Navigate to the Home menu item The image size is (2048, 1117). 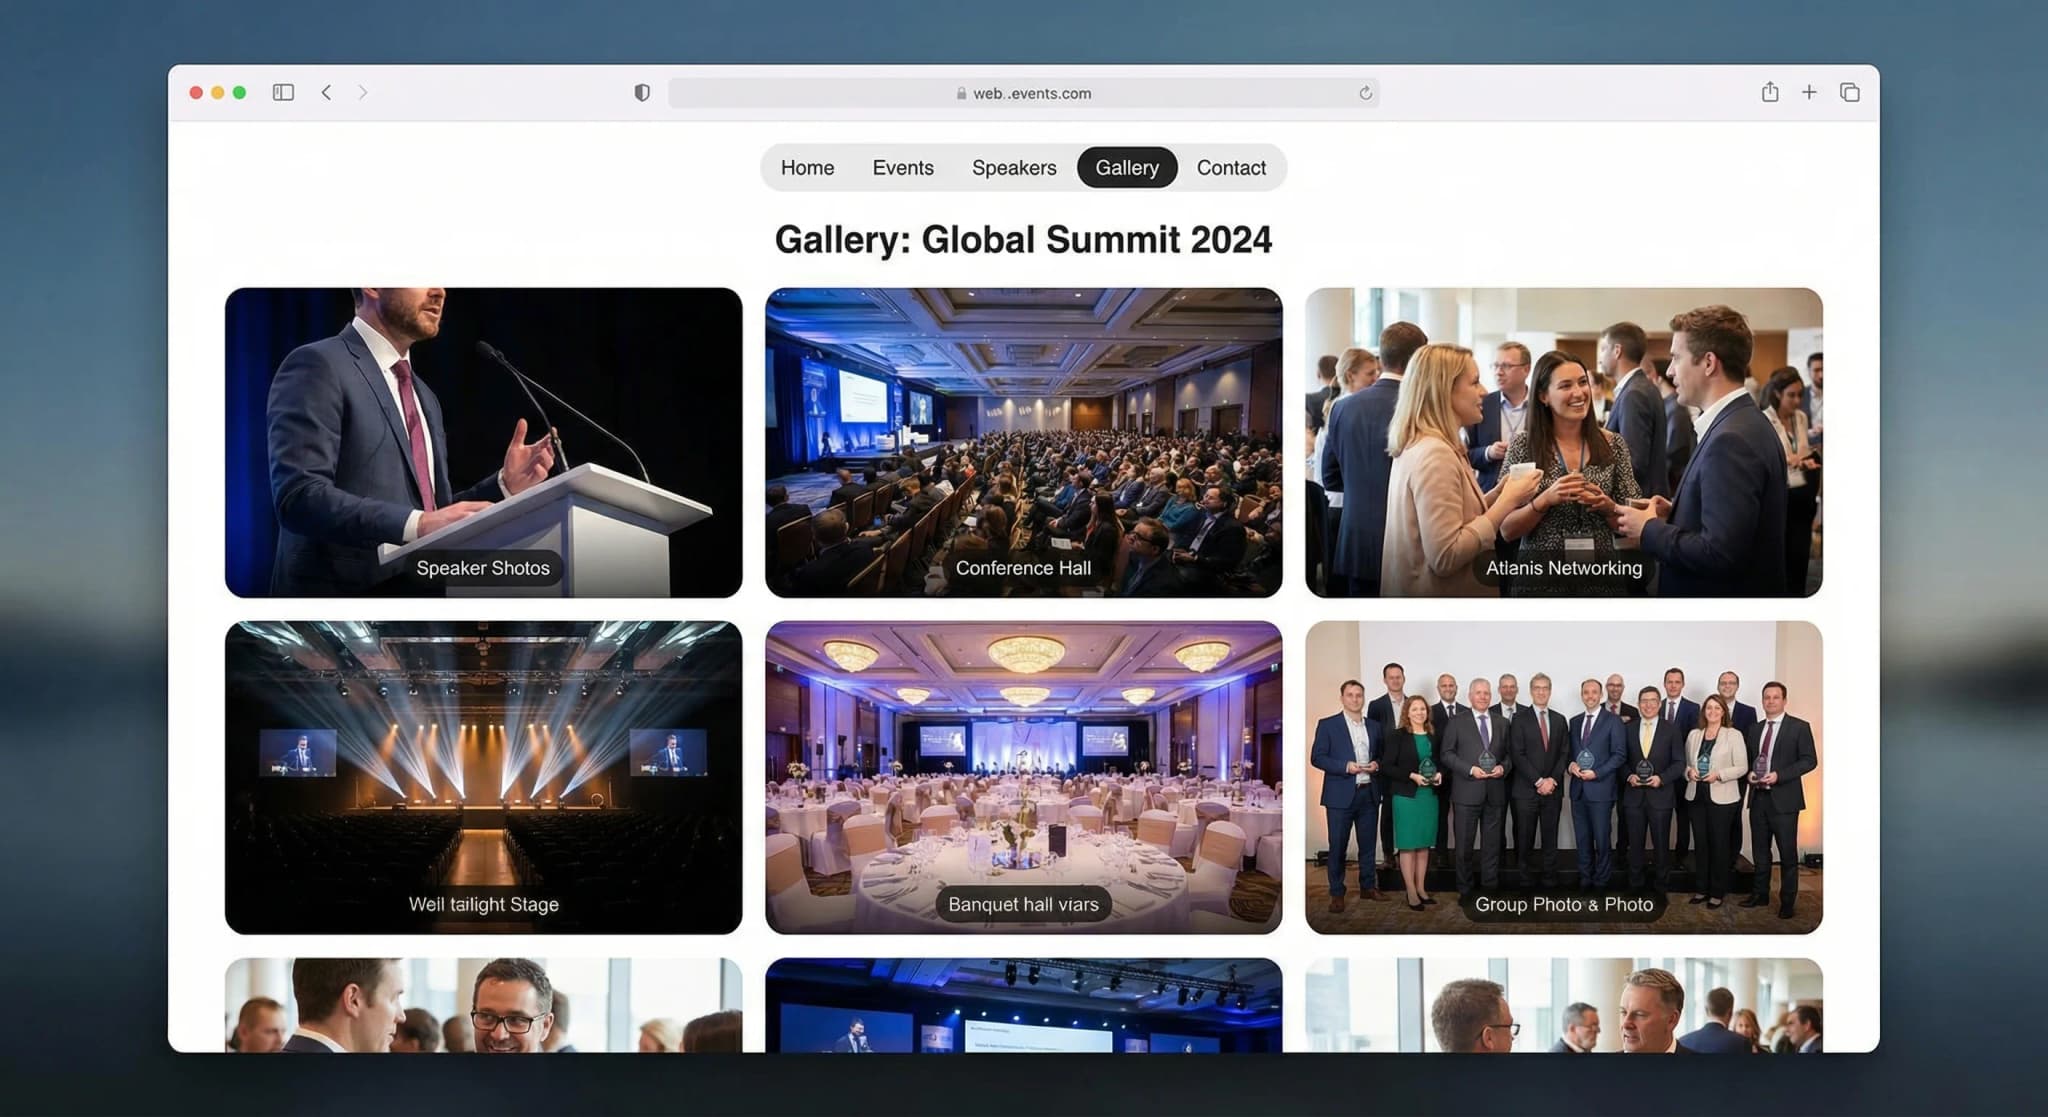(807, 167)
